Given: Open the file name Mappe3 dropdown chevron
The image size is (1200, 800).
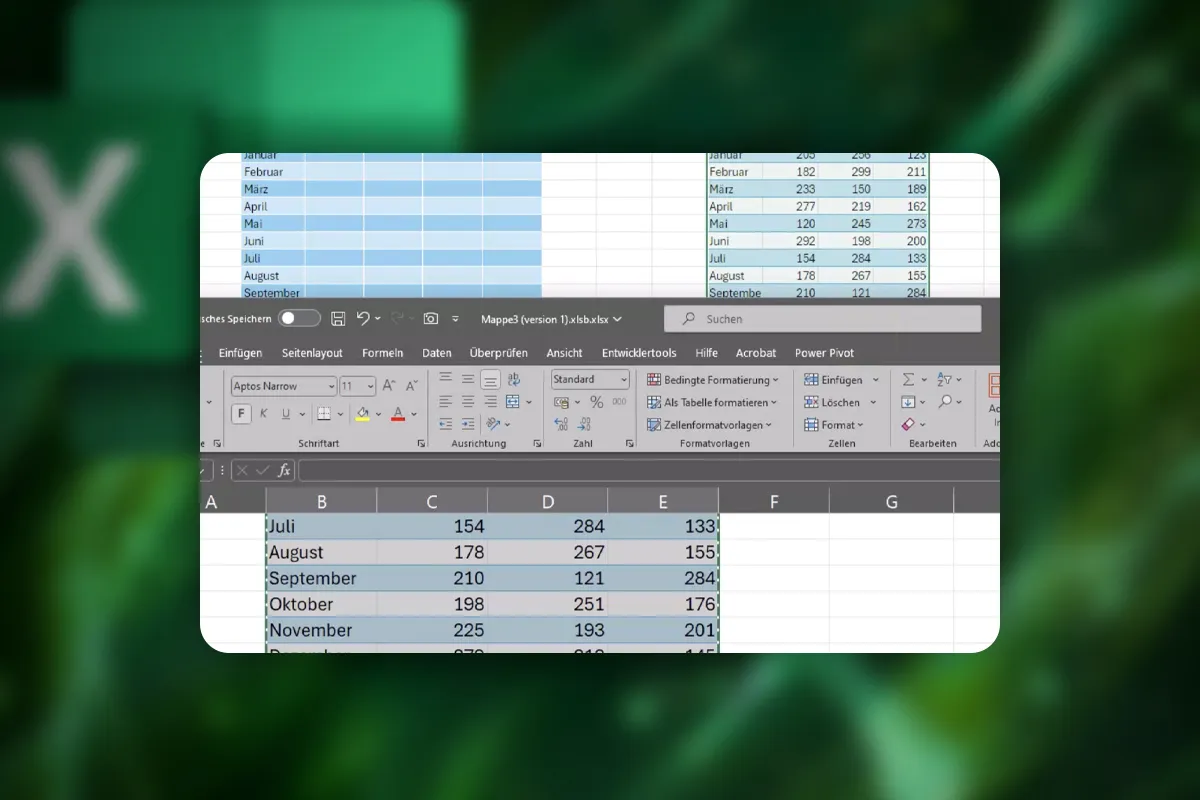Looking at the screenshot, I should tap(617, 319).
